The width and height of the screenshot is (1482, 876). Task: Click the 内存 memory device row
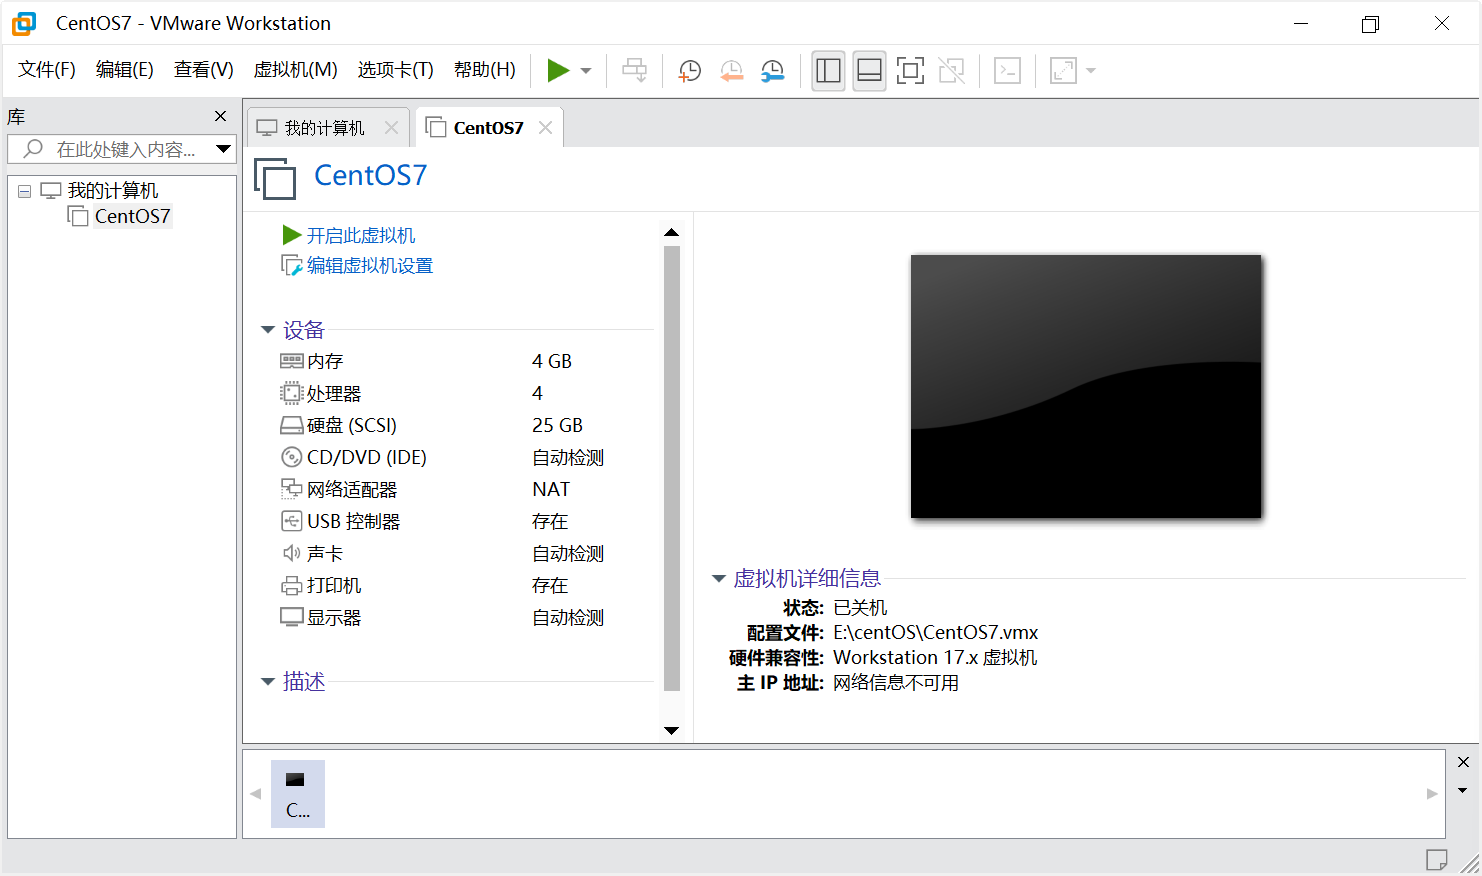(x=466, y=361)
